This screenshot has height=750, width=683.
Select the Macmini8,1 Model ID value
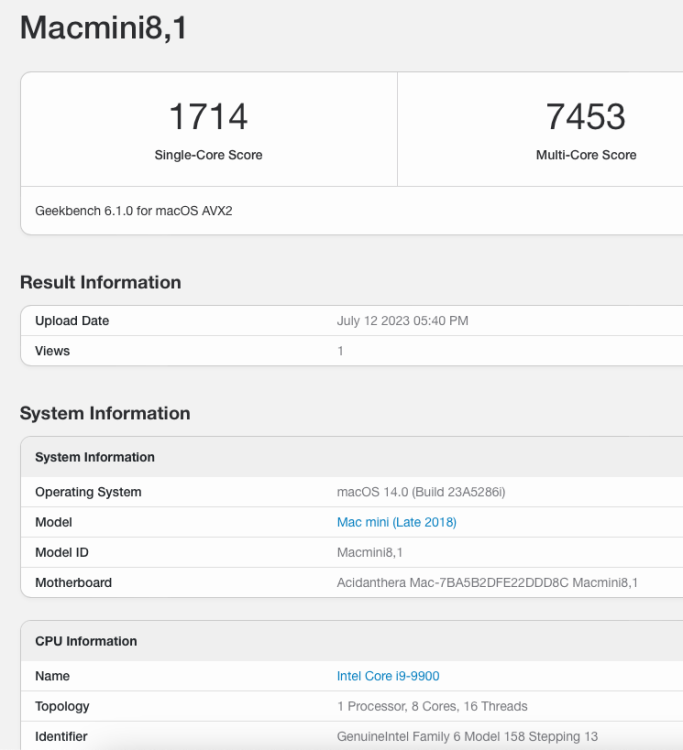(370, 552)
